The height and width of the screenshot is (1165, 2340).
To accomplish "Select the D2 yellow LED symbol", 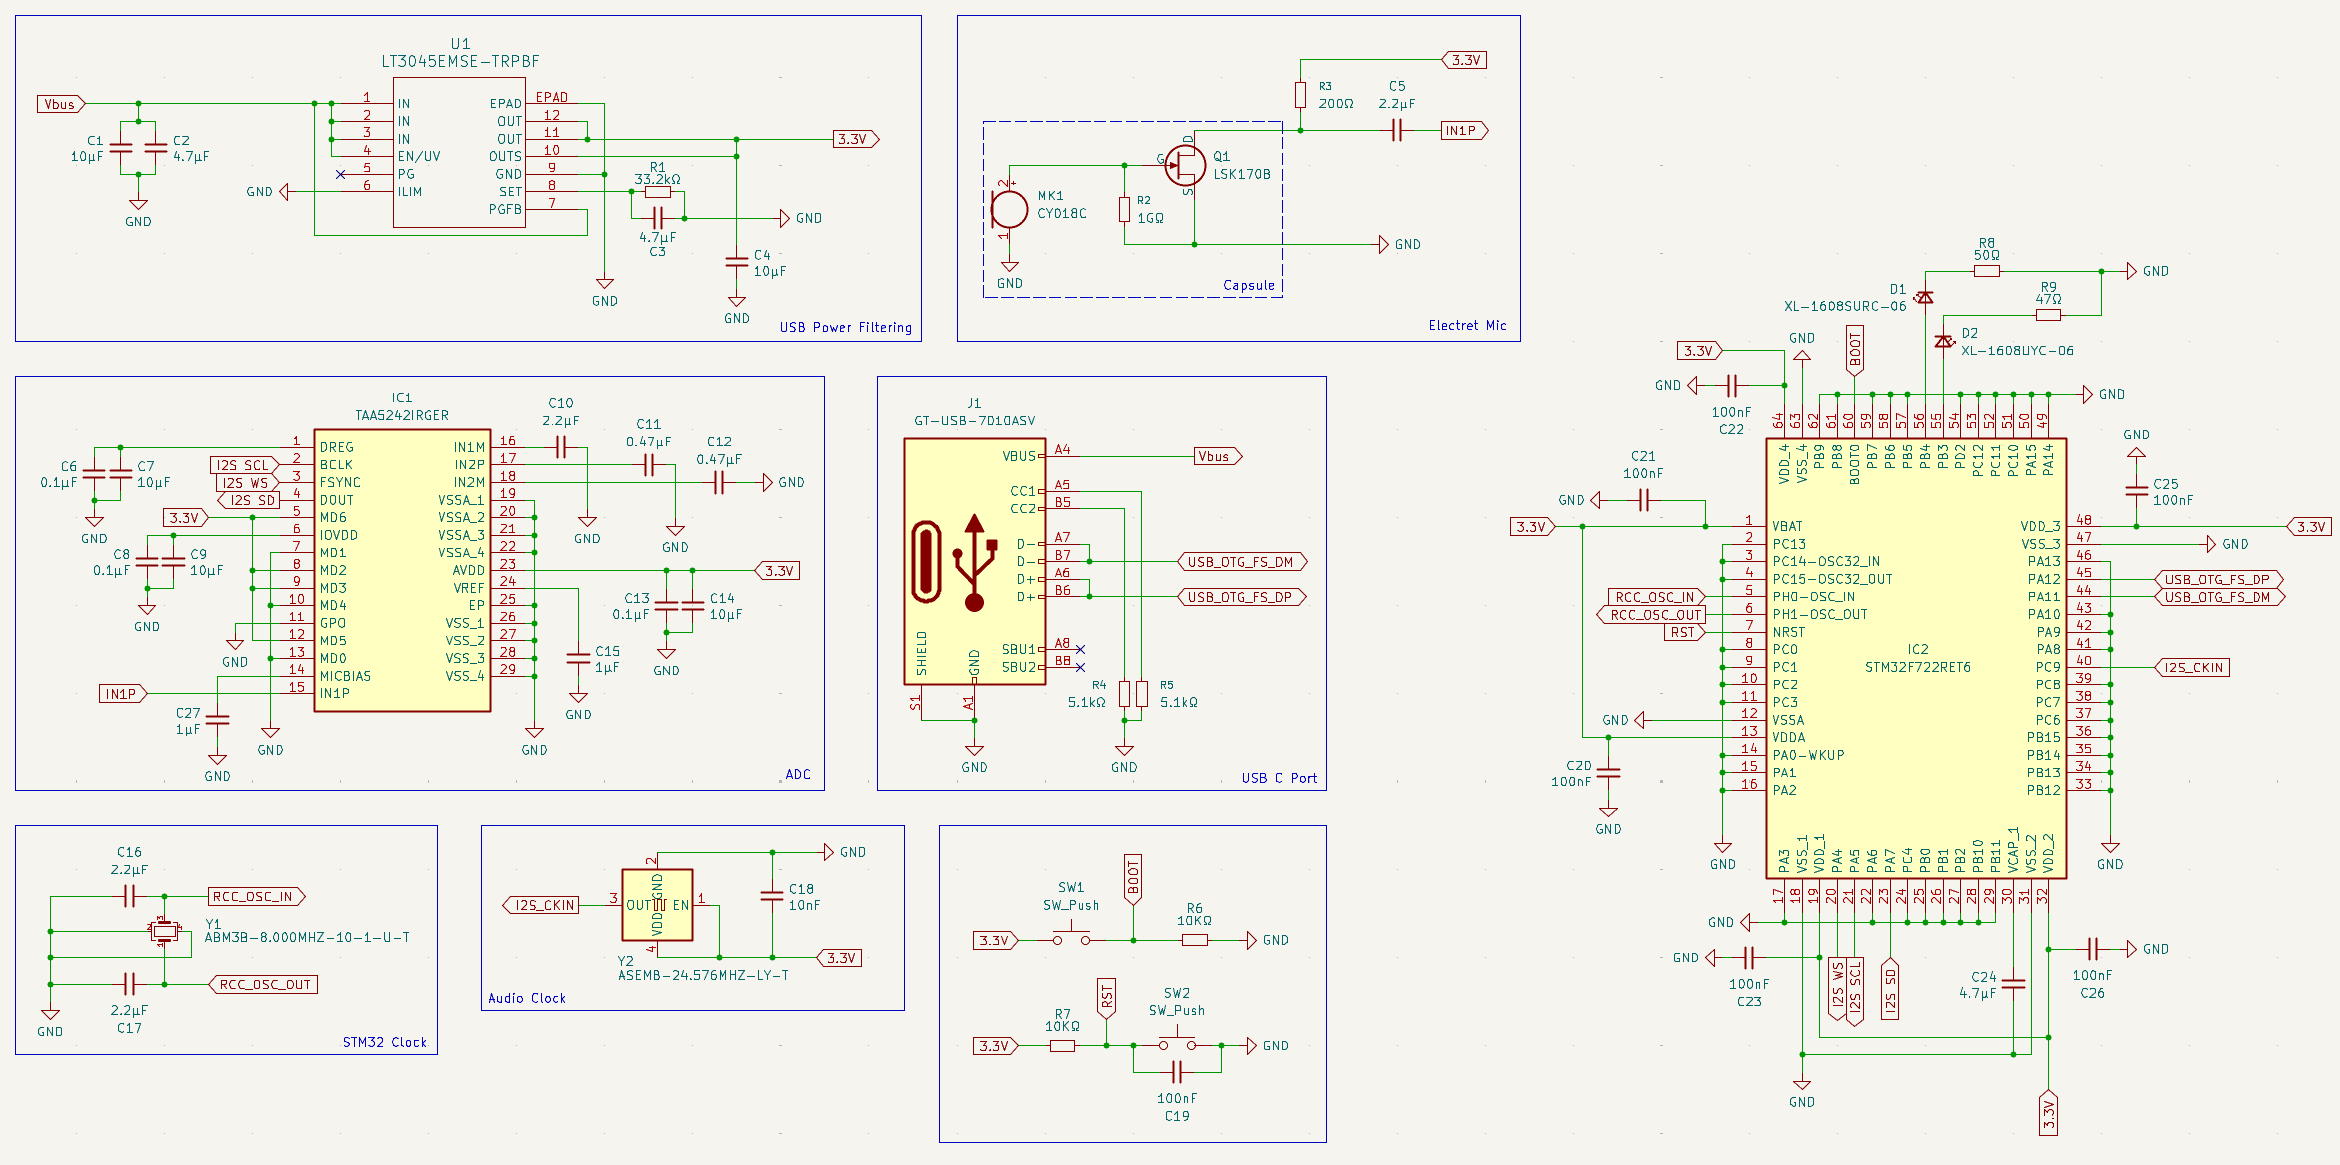I will coord(1943,341).
